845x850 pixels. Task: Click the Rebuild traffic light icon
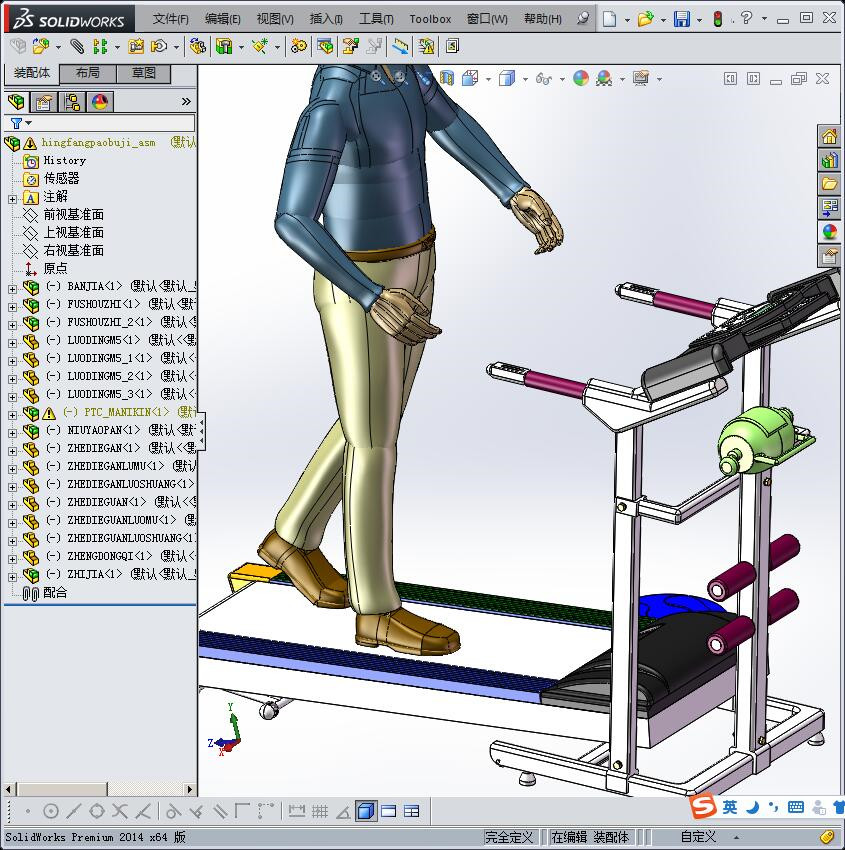[718, 19]
